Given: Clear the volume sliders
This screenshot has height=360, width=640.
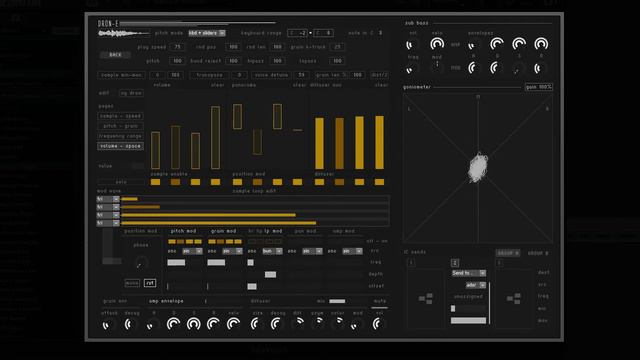Looking at the screenshot, I should pyautogui.click(x=218, y=85).
